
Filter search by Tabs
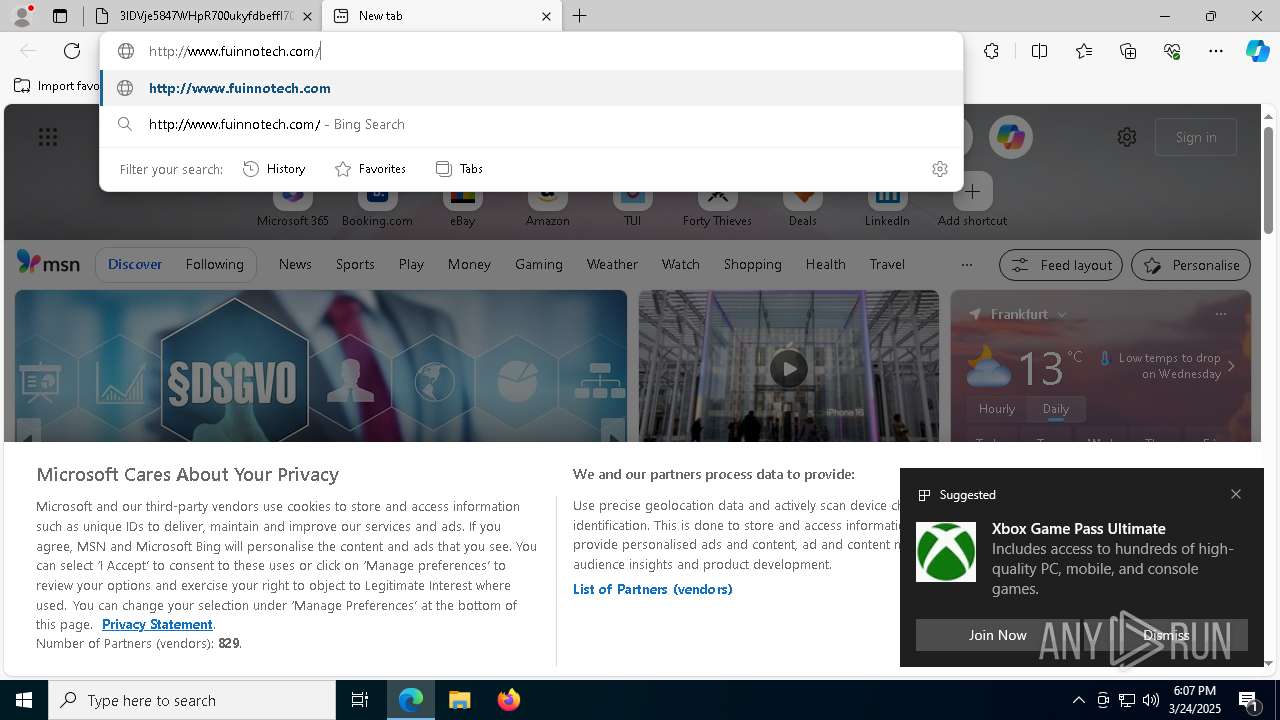459,169
